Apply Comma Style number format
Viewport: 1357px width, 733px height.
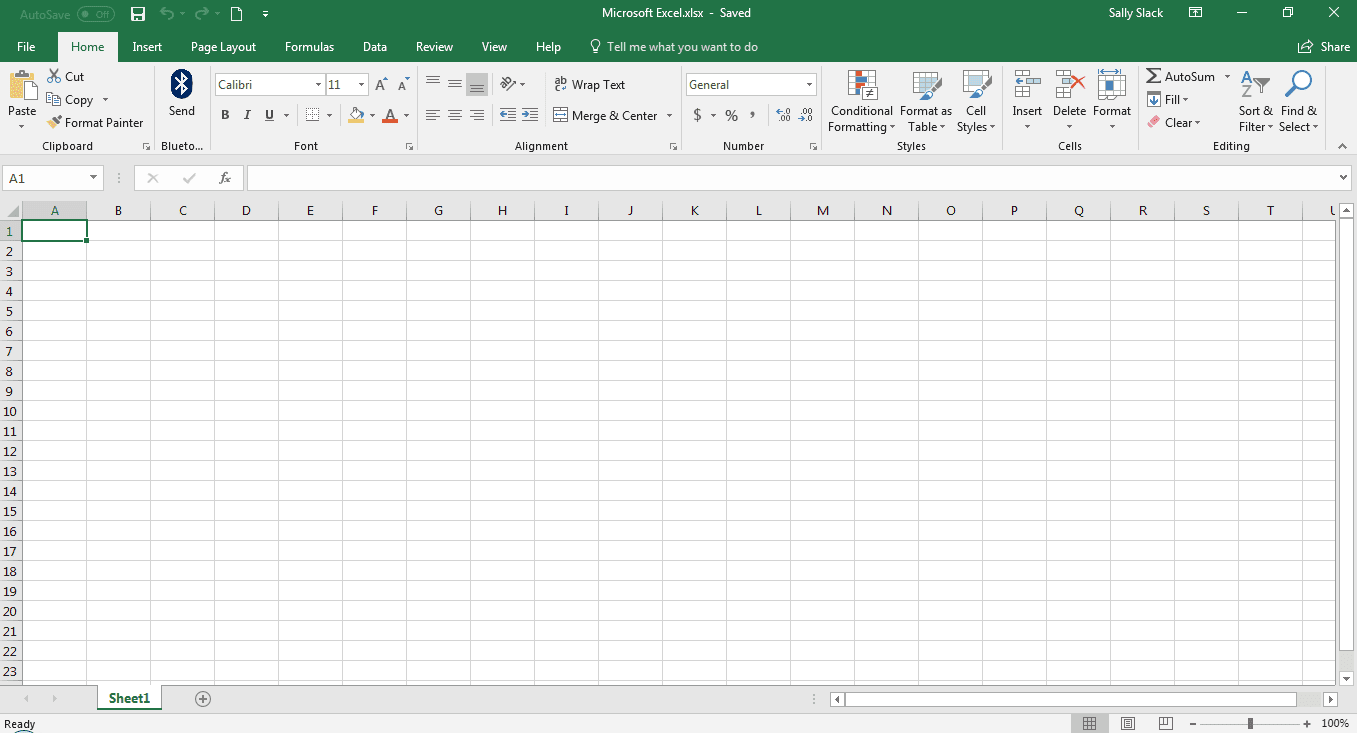point(752,116)
